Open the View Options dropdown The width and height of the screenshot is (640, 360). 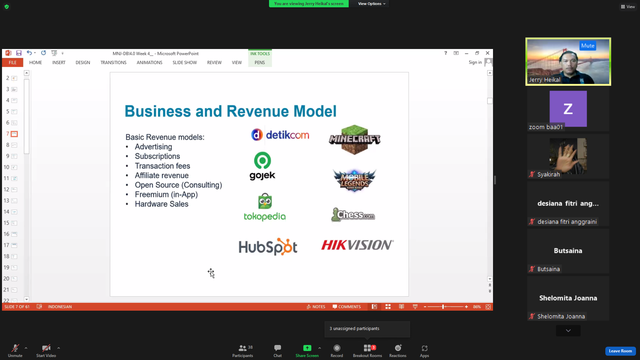(x=371, y=4)
